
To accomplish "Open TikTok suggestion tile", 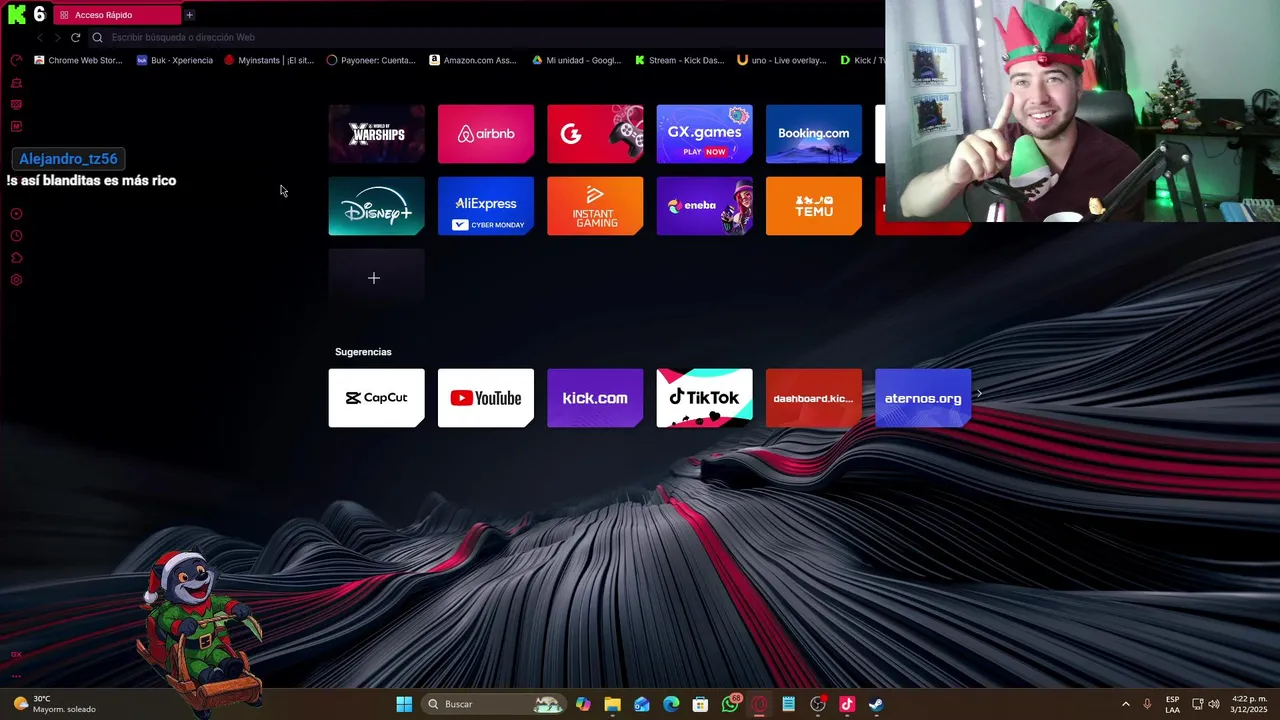I will pyautogui.click(x=705, y=398).
